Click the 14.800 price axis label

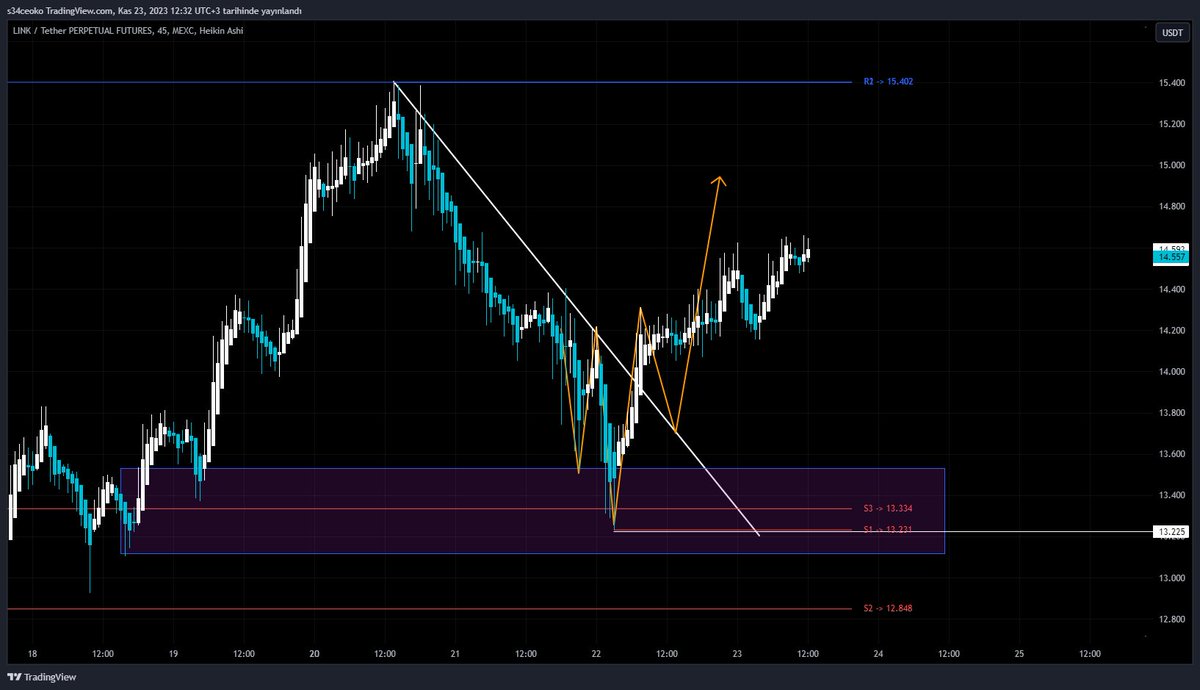point(1171,207)
